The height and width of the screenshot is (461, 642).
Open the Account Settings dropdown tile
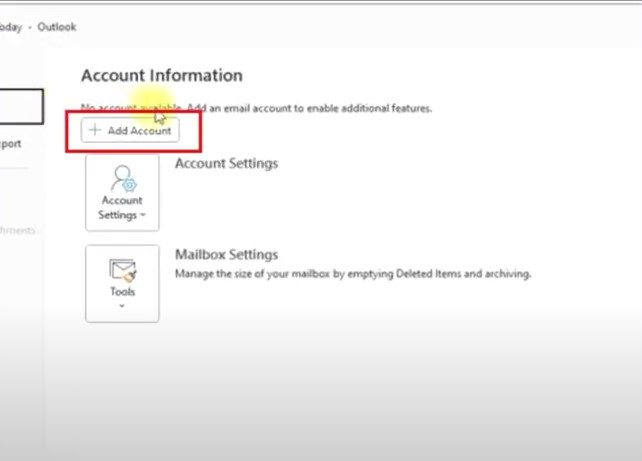point(122,193)
